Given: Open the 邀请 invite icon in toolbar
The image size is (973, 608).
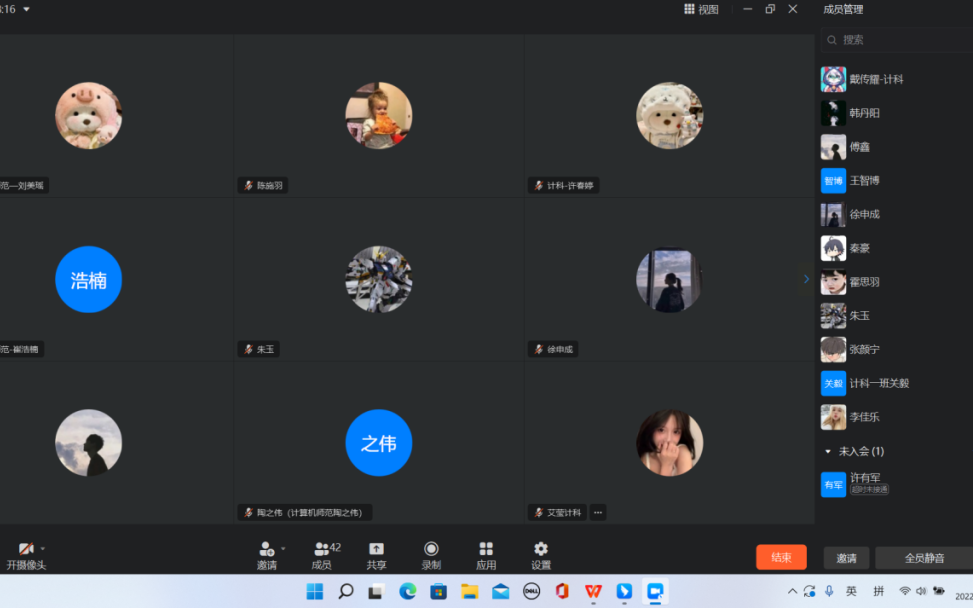Looking at the screenshot, I should coord(266,549).
